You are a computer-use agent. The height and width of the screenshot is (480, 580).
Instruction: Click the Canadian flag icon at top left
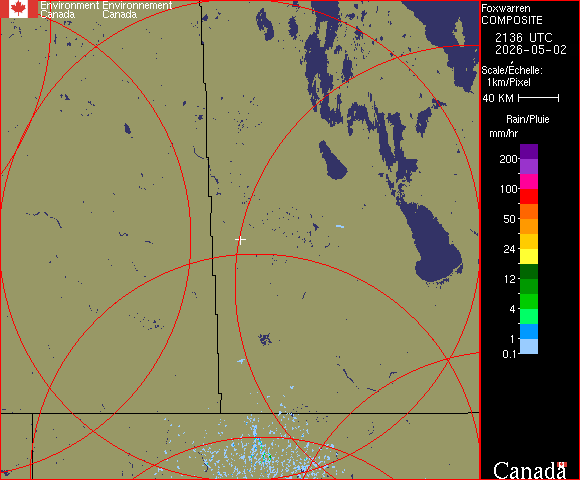pos(18,9)
